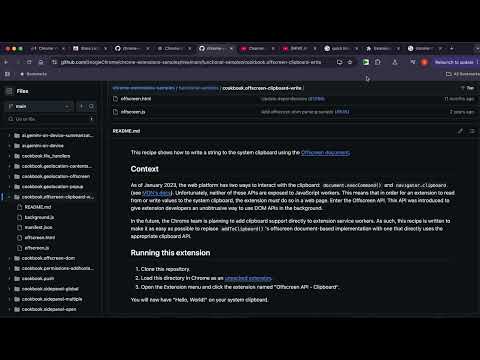Open offscreen.js in the file list
This screenshot has height=360, width=480.
point(133,112)
